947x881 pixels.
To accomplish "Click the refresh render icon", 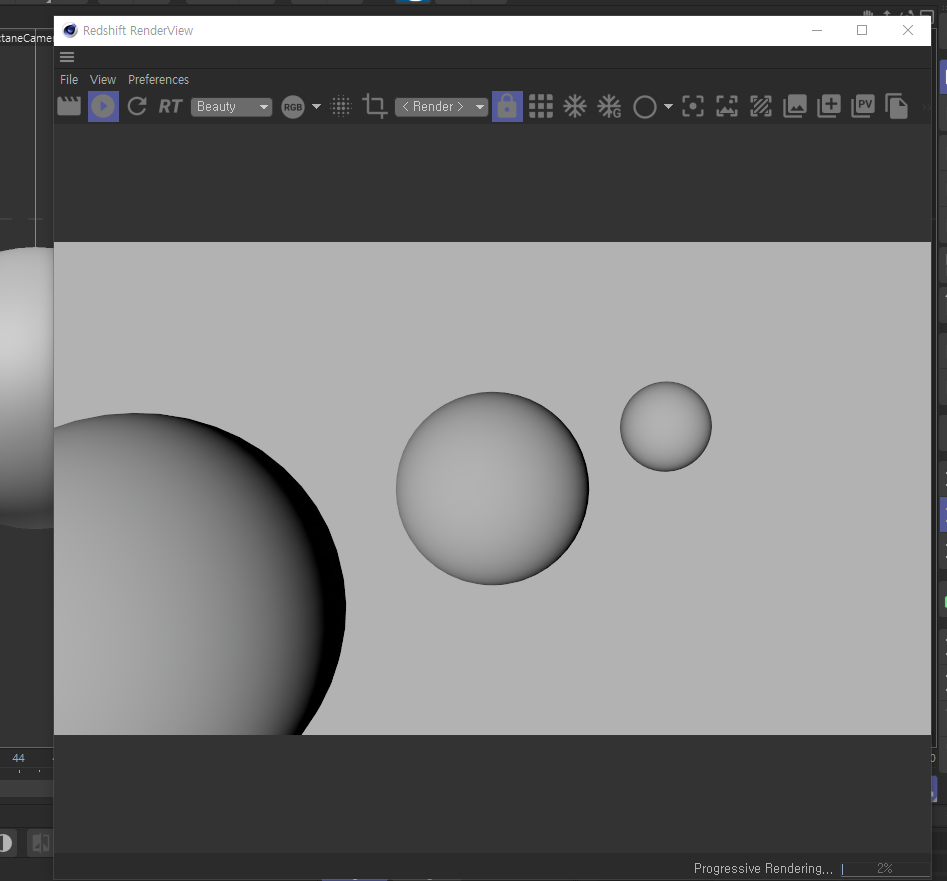I will [137, 106].
